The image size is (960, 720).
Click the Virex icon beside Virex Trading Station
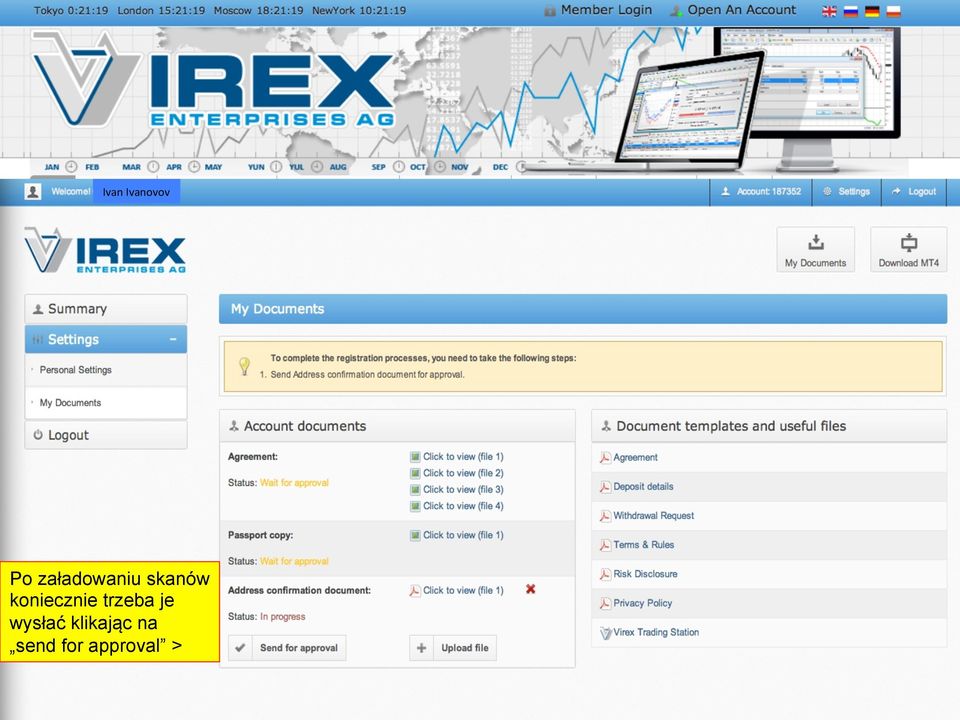coord(605,633)
